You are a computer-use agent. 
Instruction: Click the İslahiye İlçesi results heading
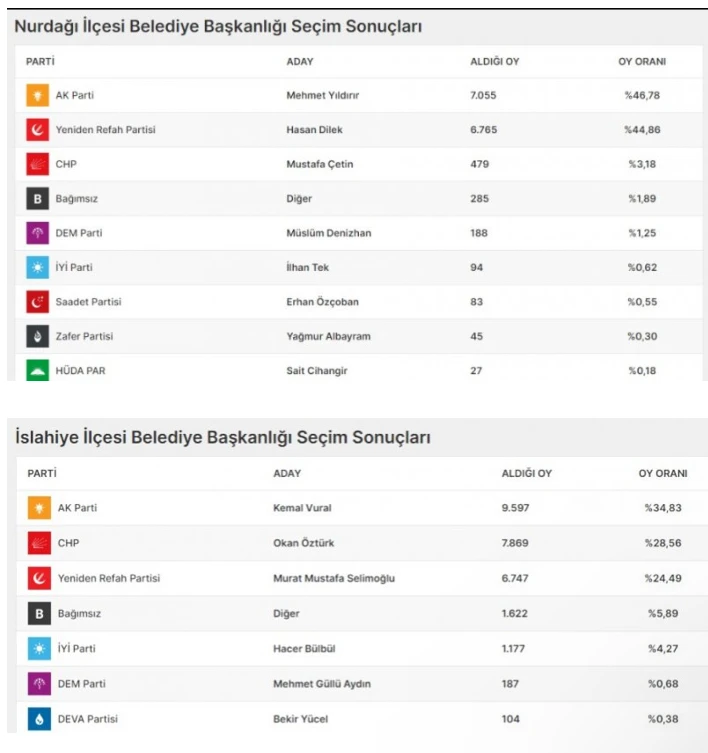(223, 438)
